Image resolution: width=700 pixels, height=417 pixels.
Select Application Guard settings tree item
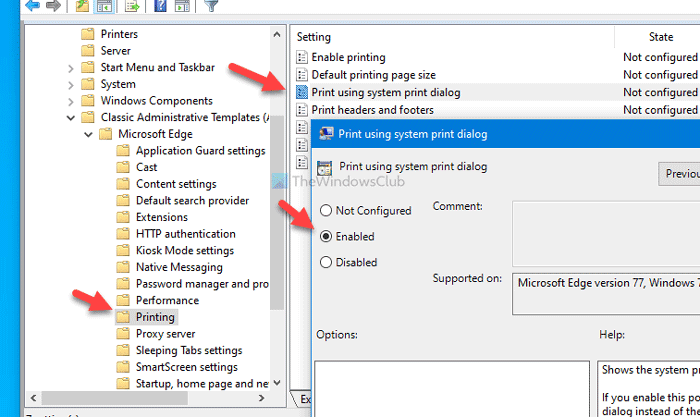click(200, 150)
